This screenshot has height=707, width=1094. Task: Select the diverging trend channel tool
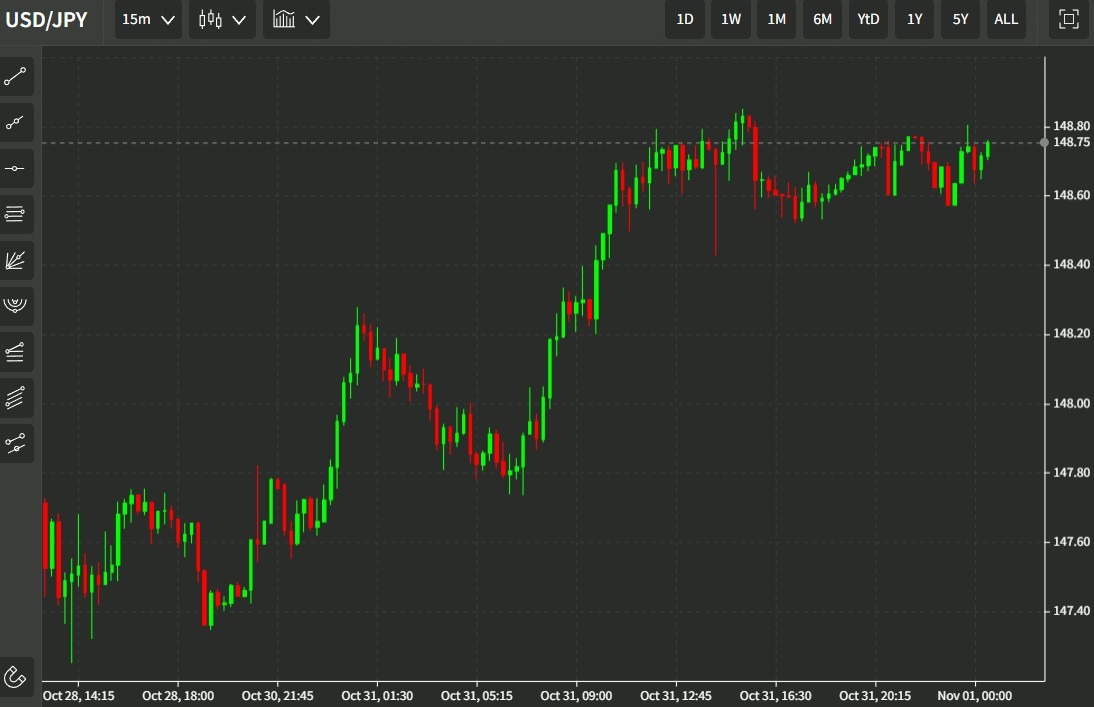coord(15,352)
